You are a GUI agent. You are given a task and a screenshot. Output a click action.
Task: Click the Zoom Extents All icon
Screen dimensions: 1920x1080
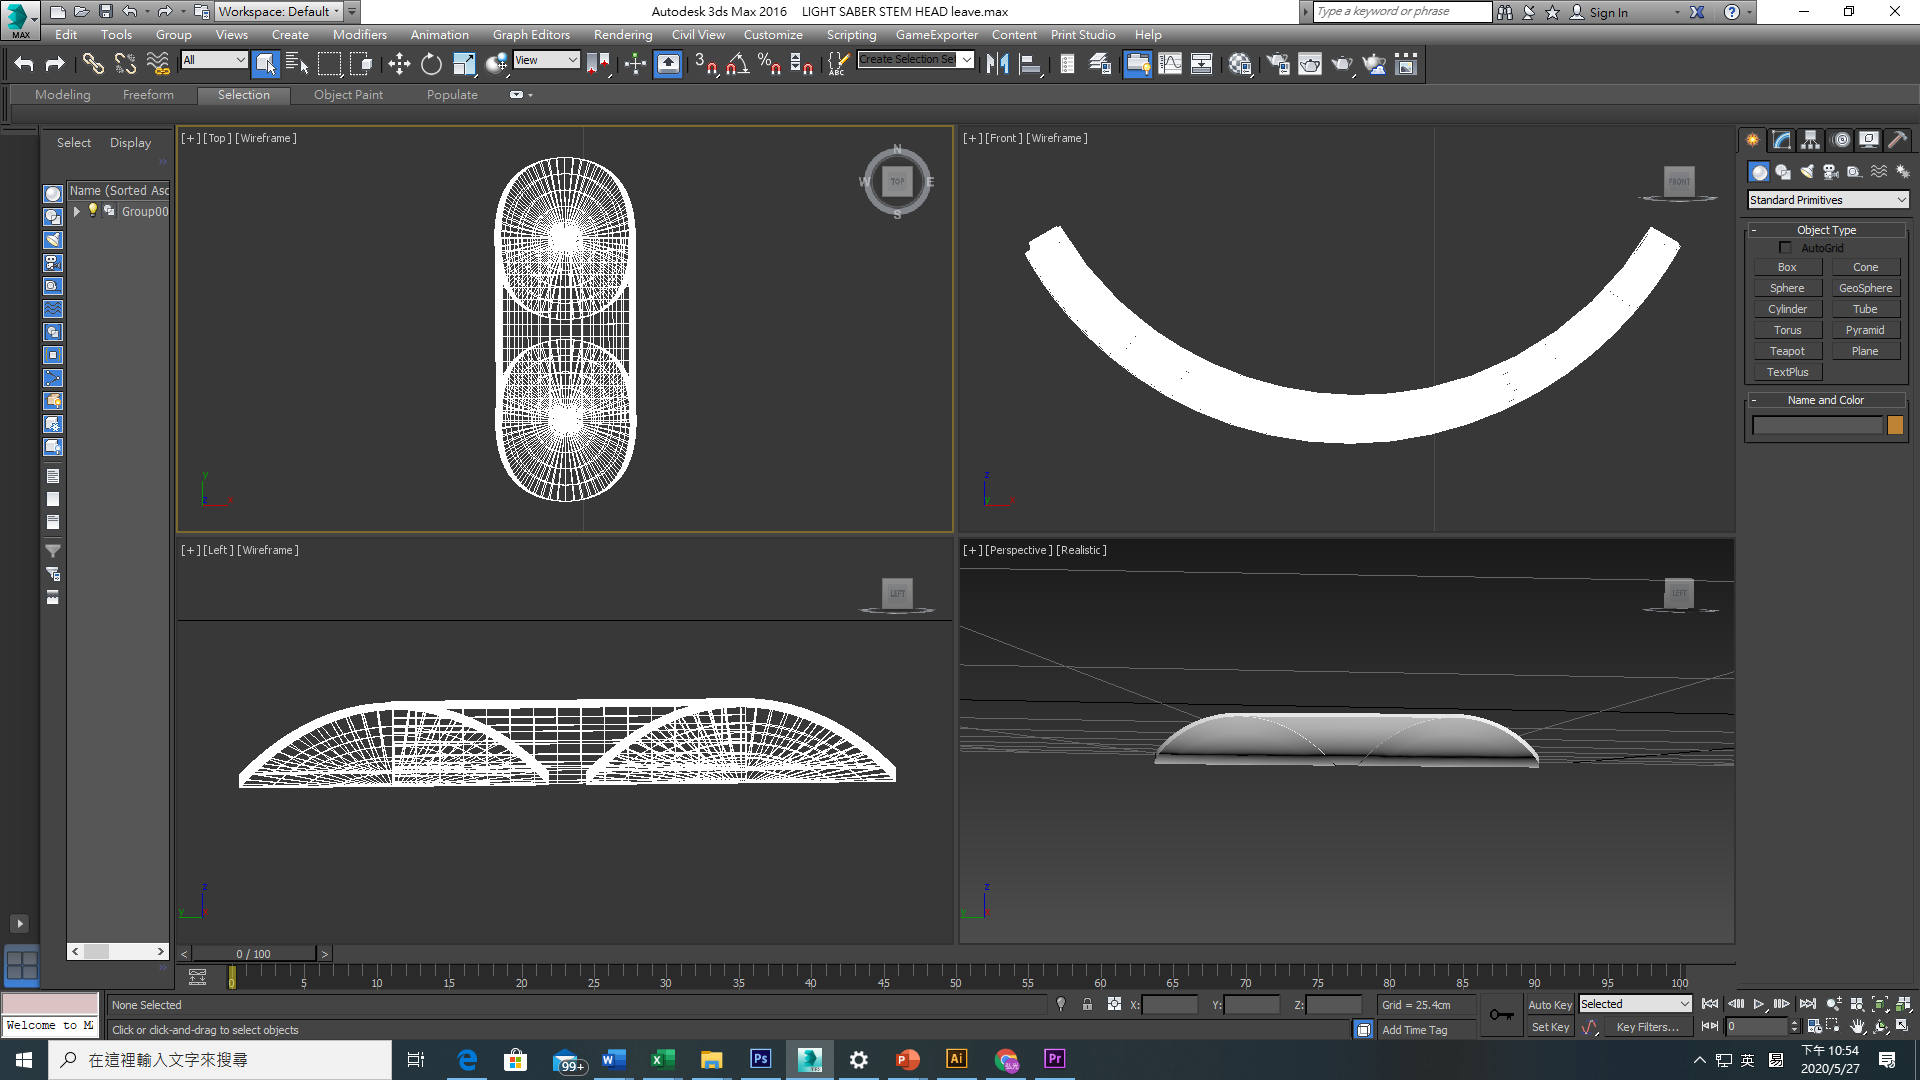tap(1904, 1004)
